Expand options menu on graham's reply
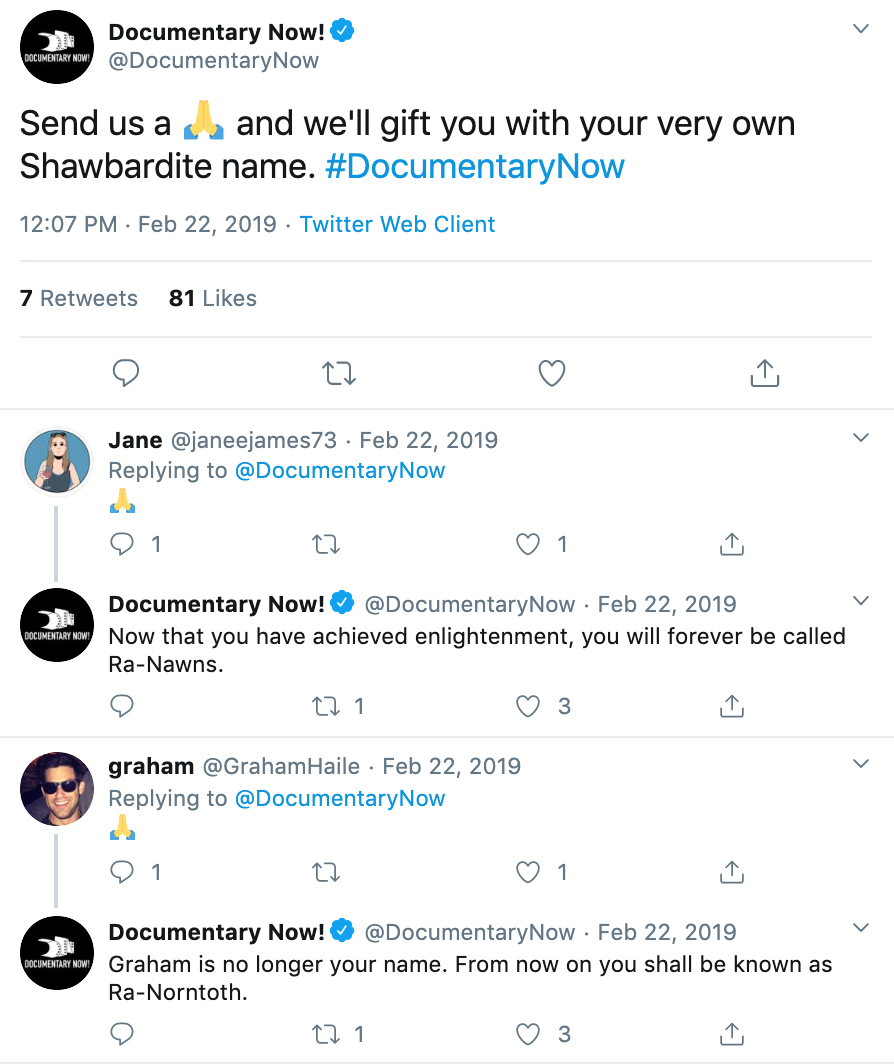 [860, 764]
